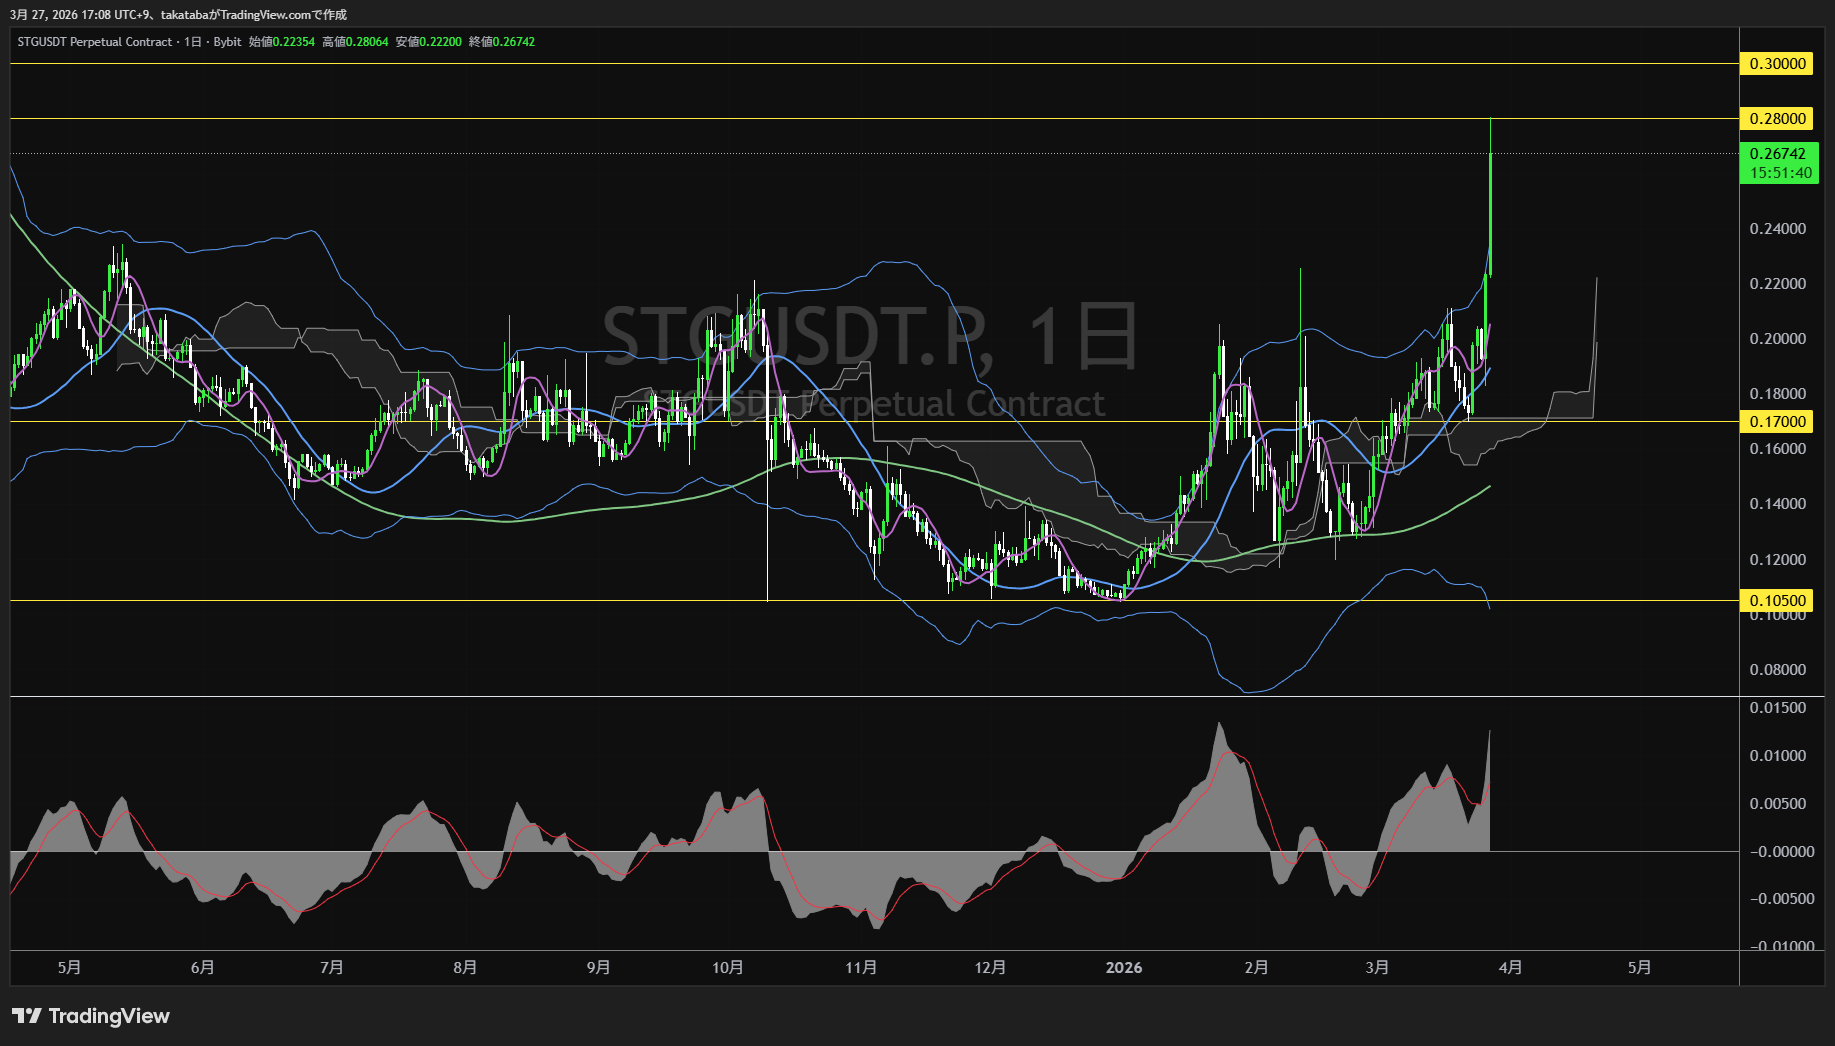Select the 0.28000 horizontal line label
This screenshot has height=1046, width=1835.
point(1777,119)
